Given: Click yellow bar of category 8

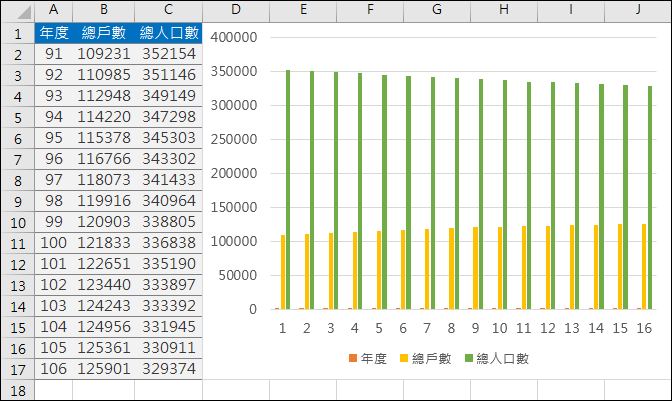Looking at the screenshot, I should point(451,268).
